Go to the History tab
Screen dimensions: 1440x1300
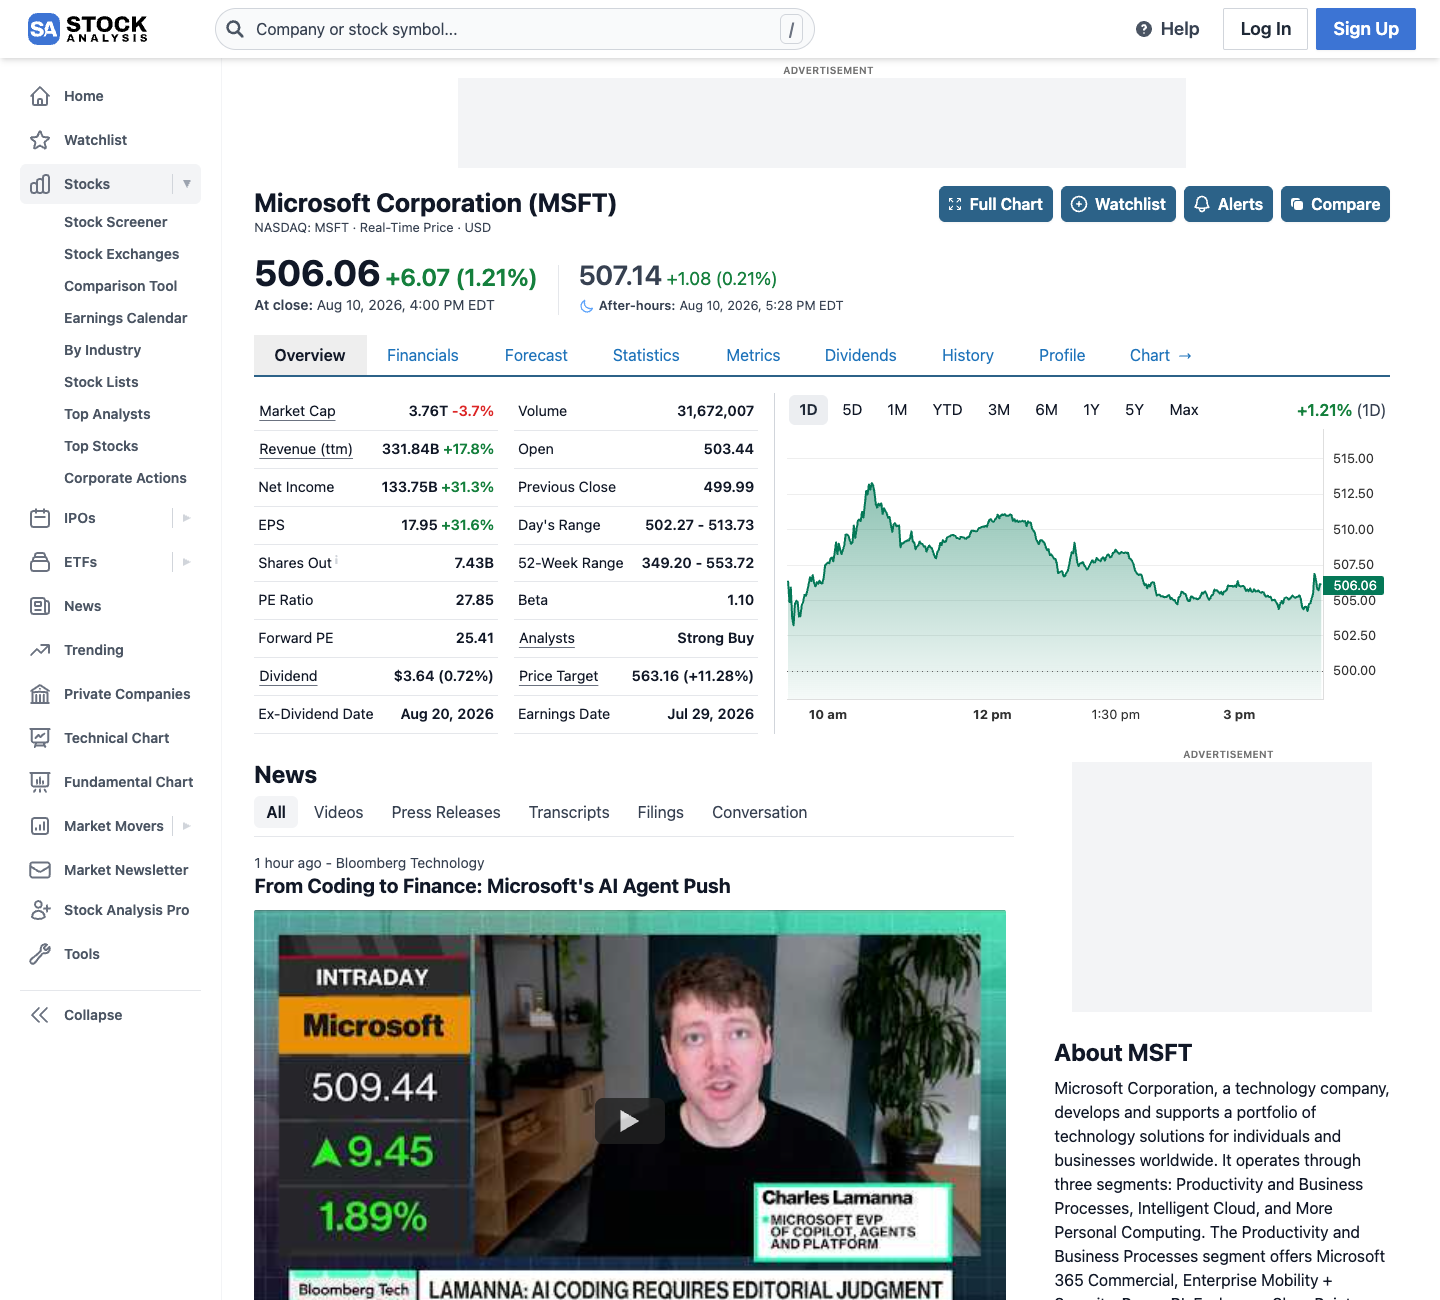(968, 356)
